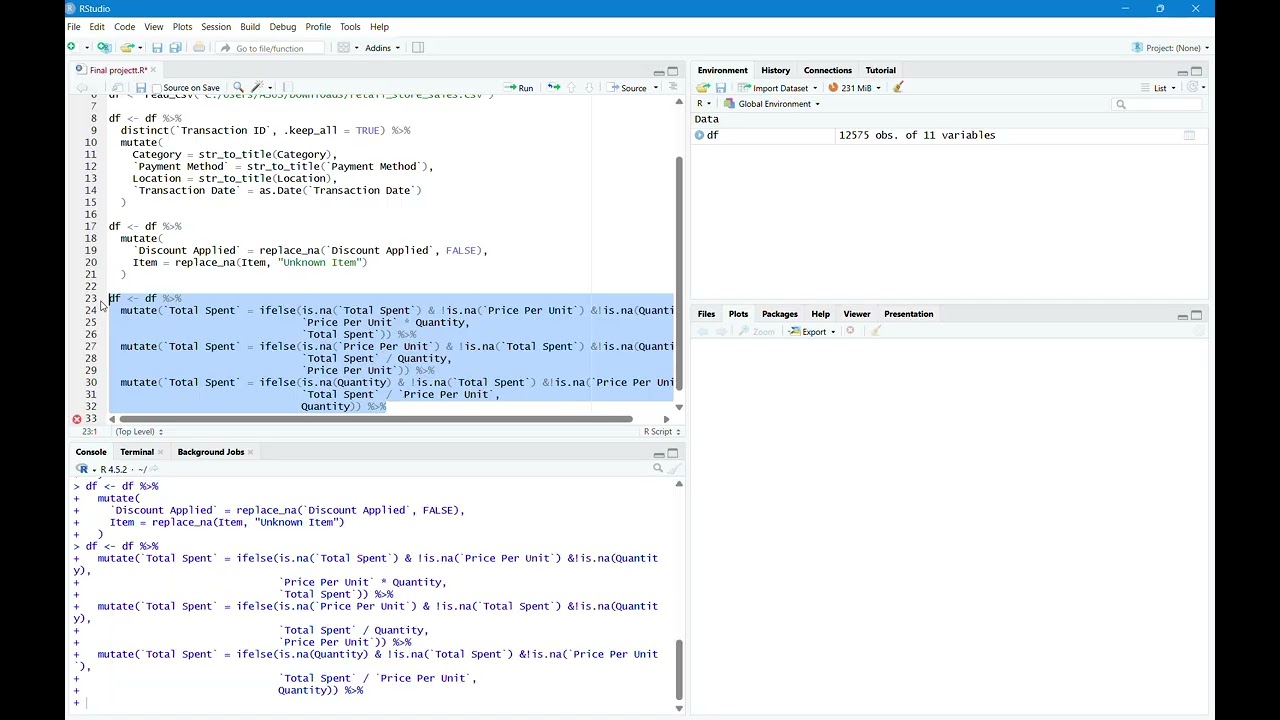
Task: Click Save All documents icon
Action: coord(175,48)
